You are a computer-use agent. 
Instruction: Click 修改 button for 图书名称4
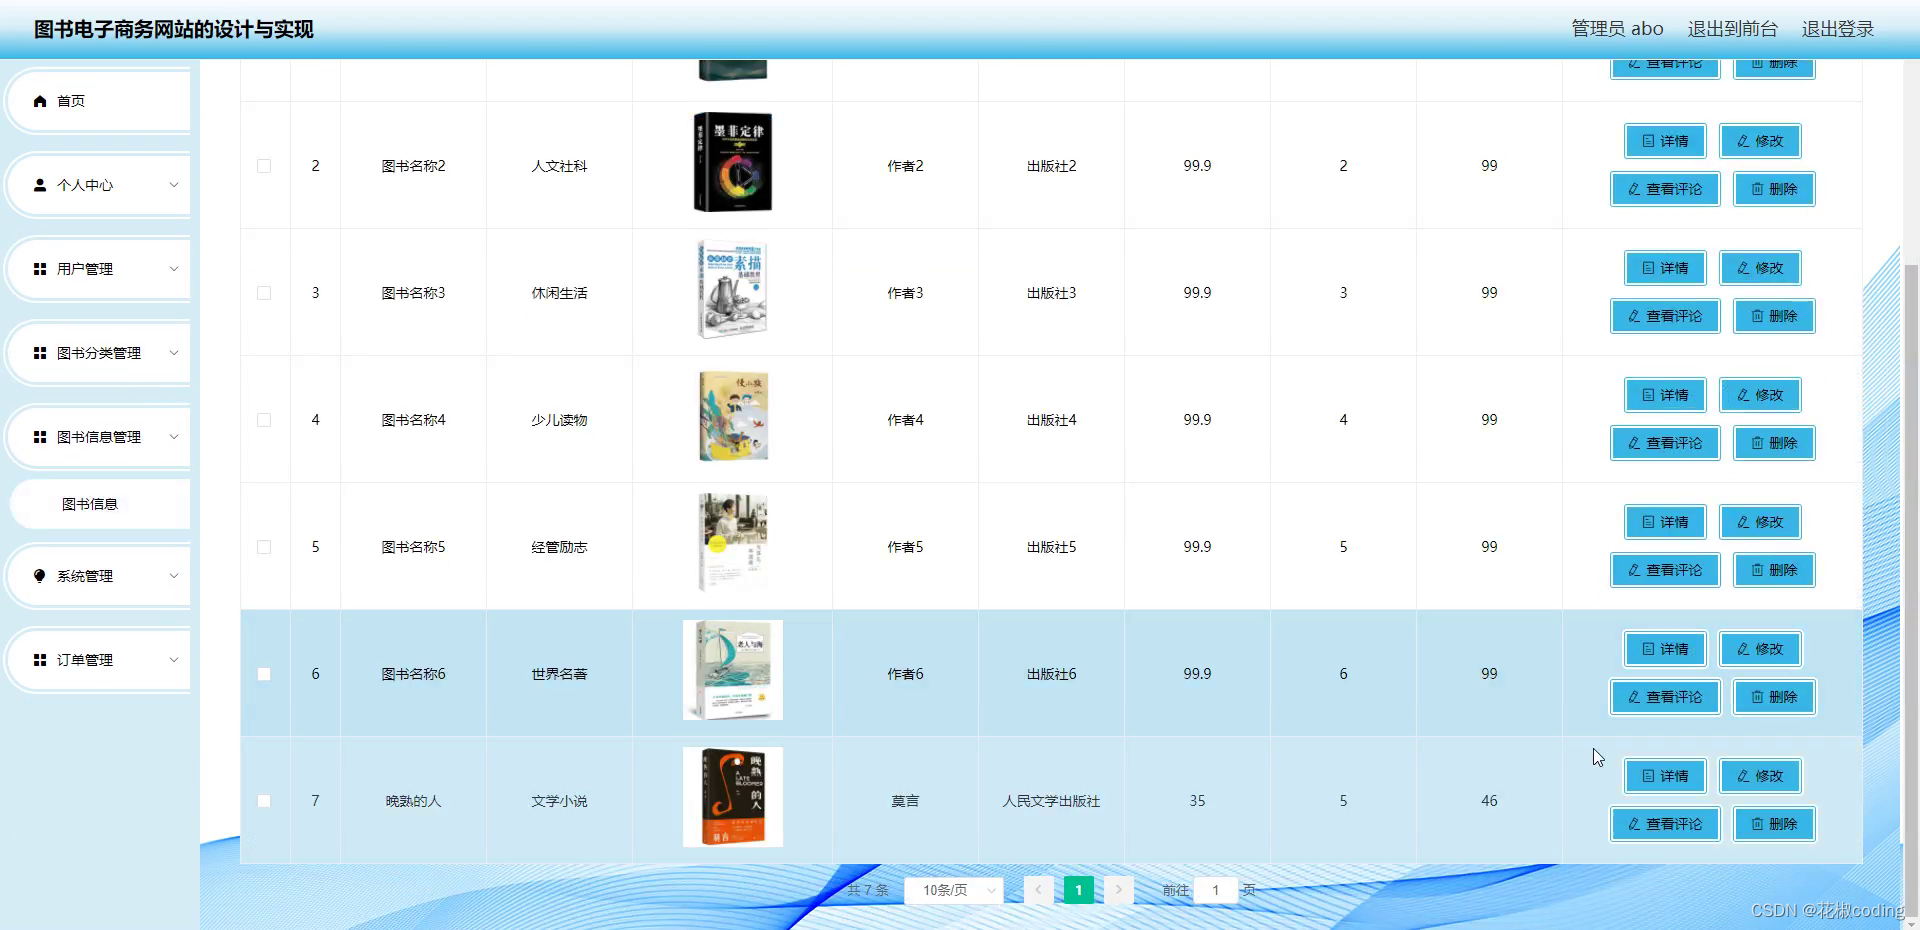[x=1760, y=395]
